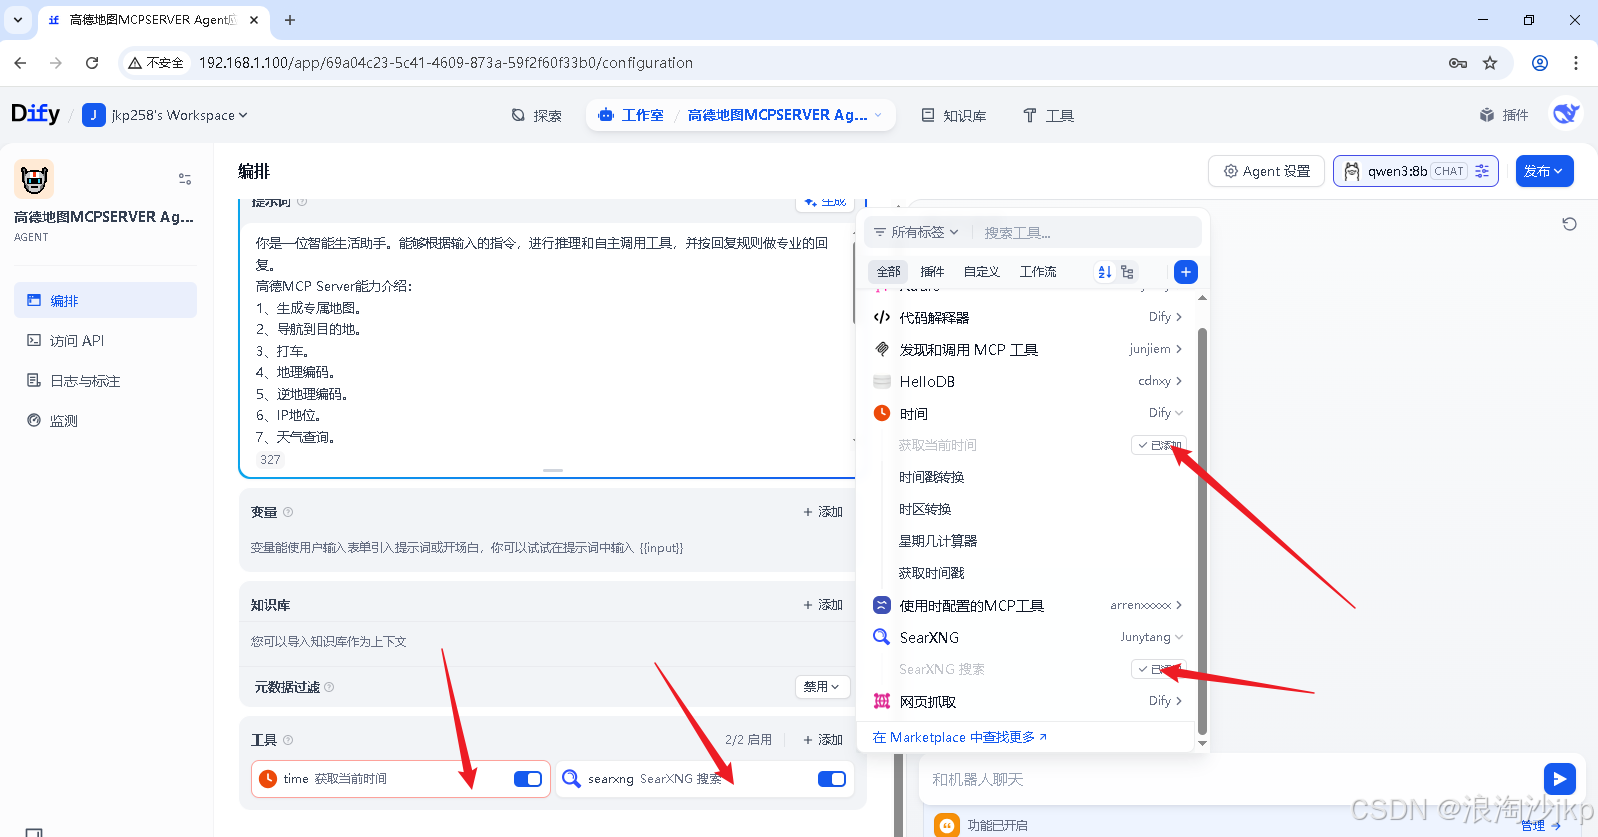Select the 自定义 tab in tool picker
Viewport: 1598px width, 837px height.
pyautogui.click(x=981, y=272)
